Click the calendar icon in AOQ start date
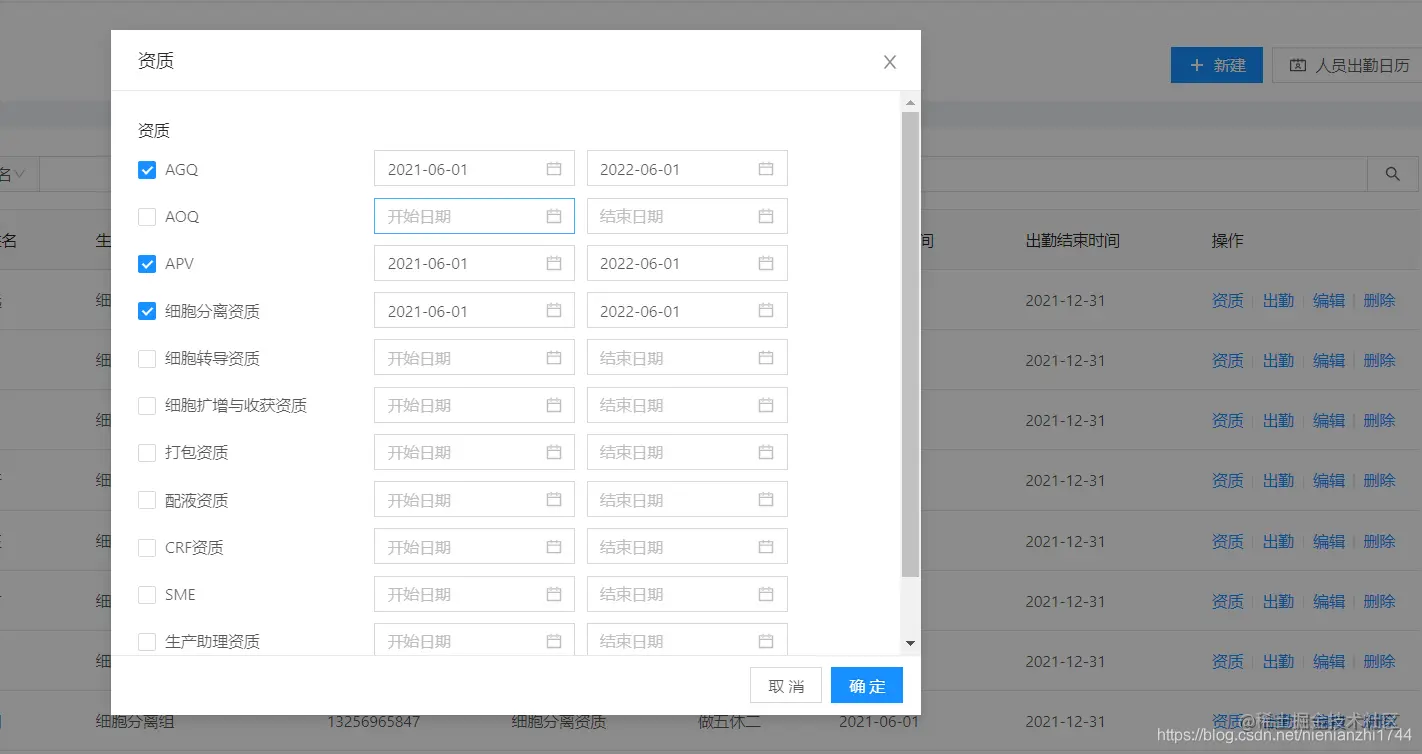The width and height of the screenshot is (1422, 754). [554, 216]
